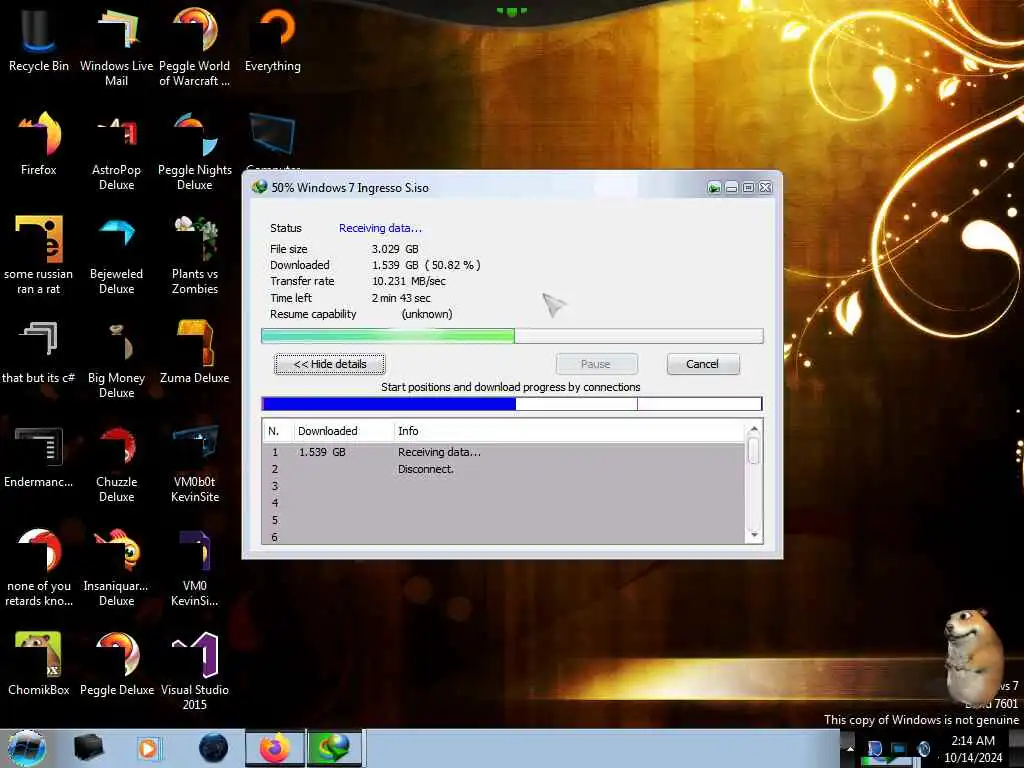Image resolution: width=1024 pixels, height=768 pixels.
Task: Open Firefox from the taskbar
Action: 275,748
